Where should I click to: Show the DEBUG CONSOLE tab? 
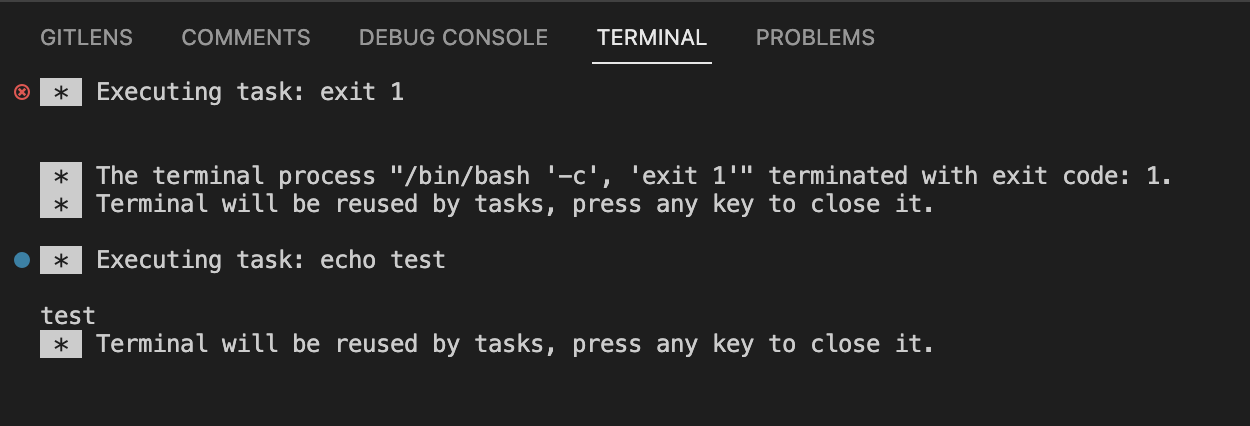453,38
